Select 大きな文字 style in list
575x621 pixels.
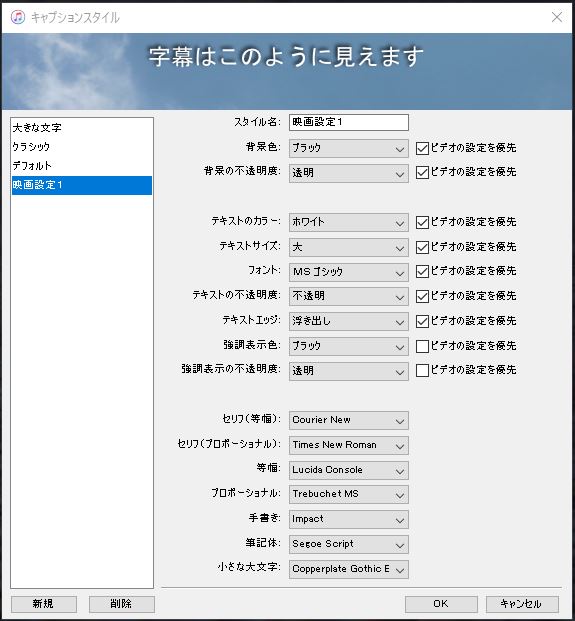point(82,128)
